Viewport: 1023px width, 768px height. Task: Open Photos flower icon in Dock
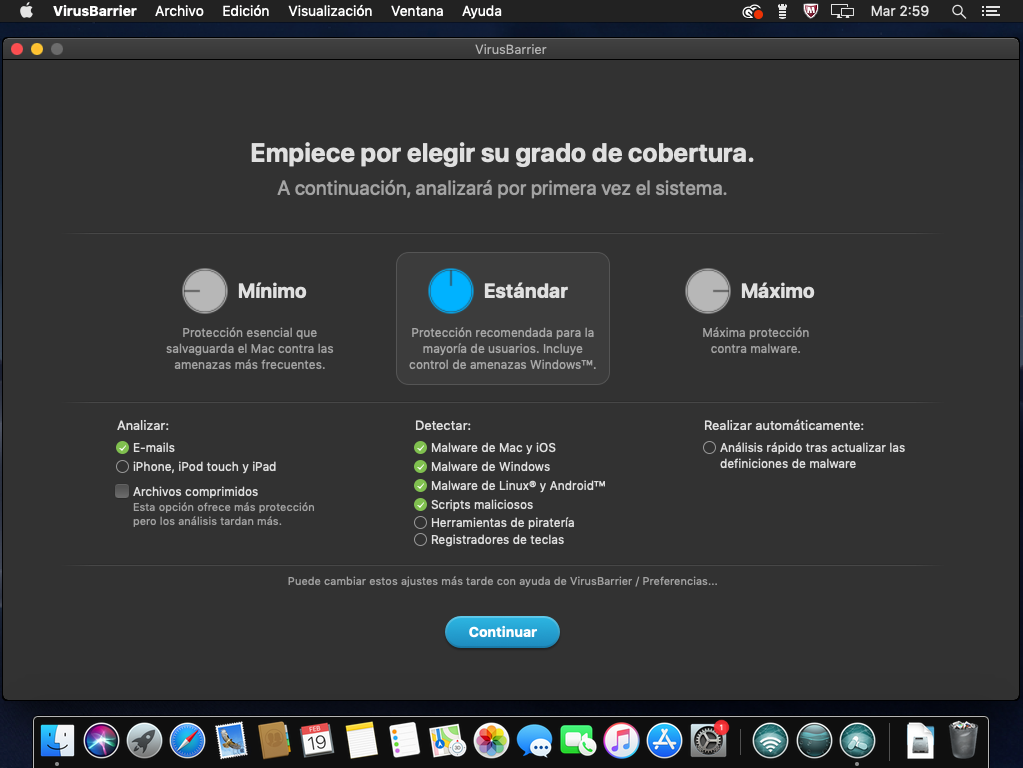[x=491, y=741]
